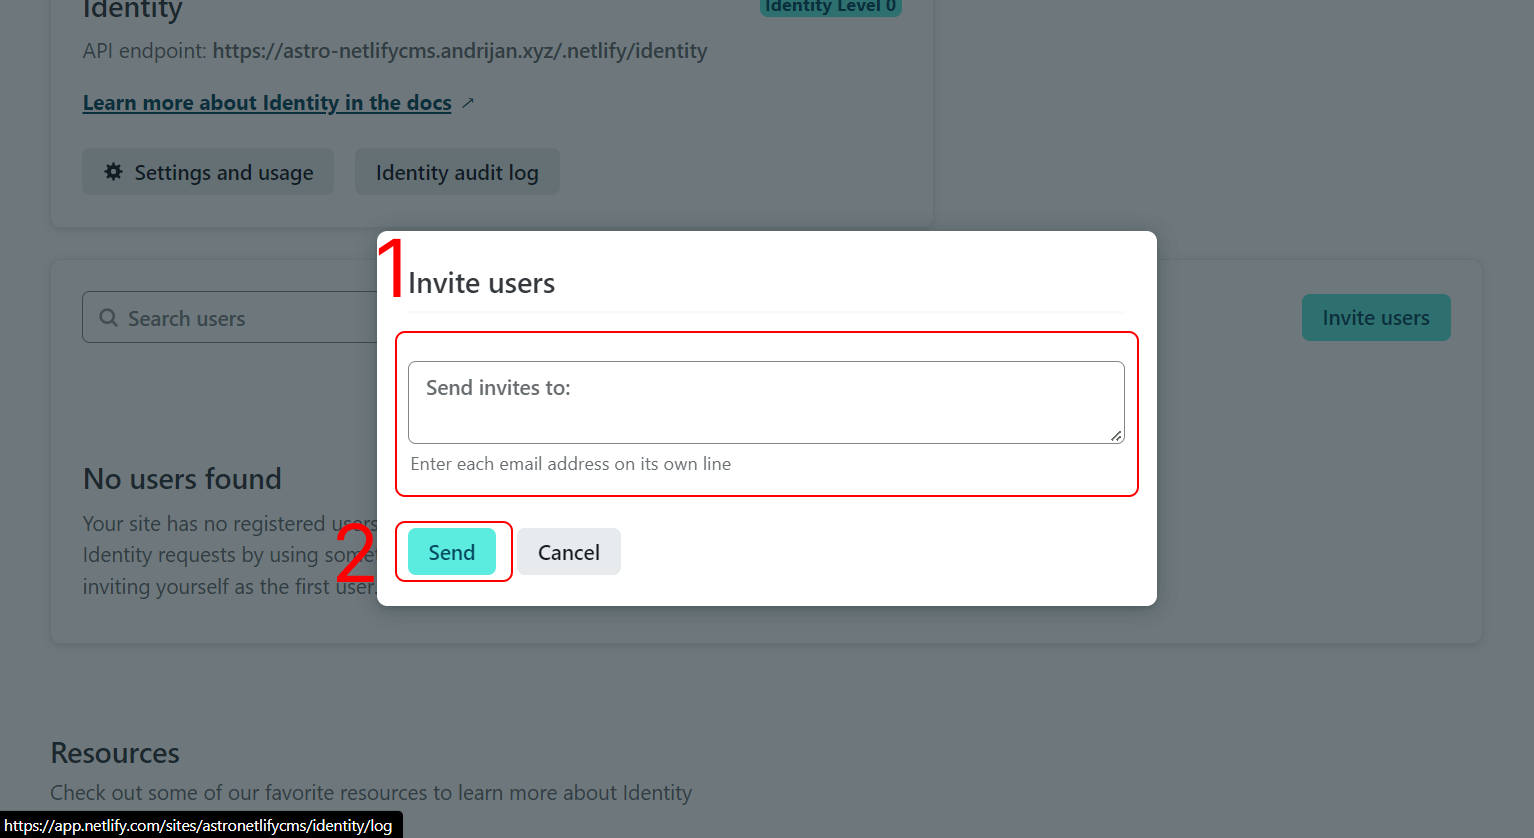Click the Invite users dialog heading
Image resolution: width=1534 pixels, height=838 pixels.
[481, 284]
